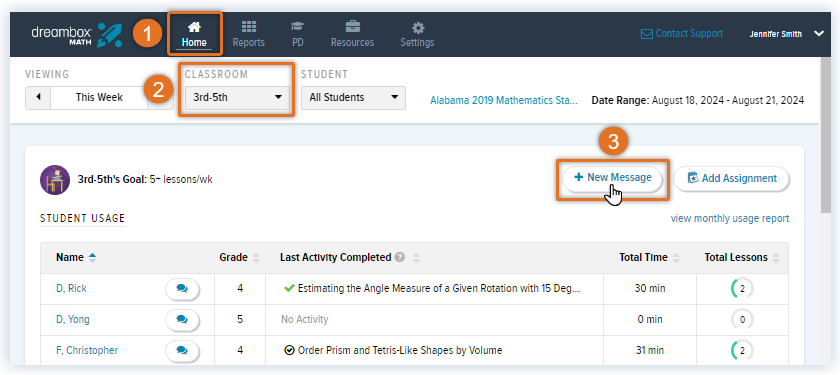Click the Contact Support link
The width and height of the screenshot is (840, 375).
coord(682,34)
